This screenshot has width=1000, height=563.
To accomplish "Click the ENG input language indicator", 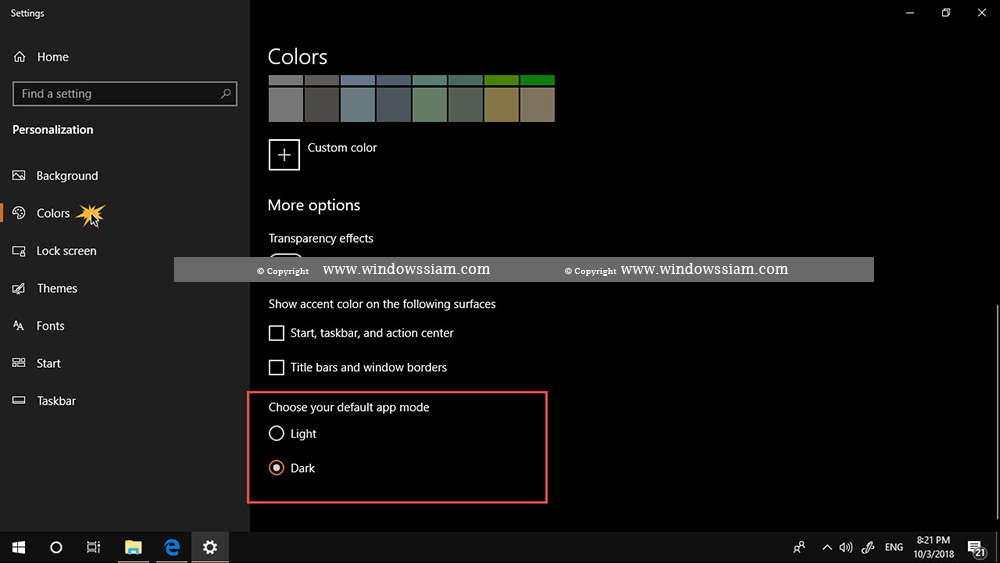I will coord(893,547).
